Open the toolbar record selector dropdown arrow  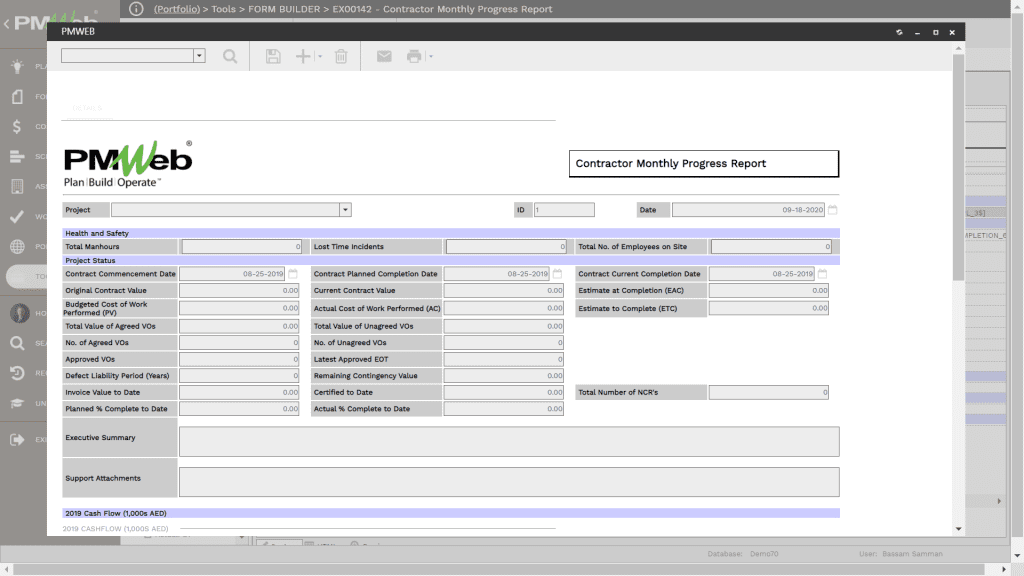click(199, 56)
